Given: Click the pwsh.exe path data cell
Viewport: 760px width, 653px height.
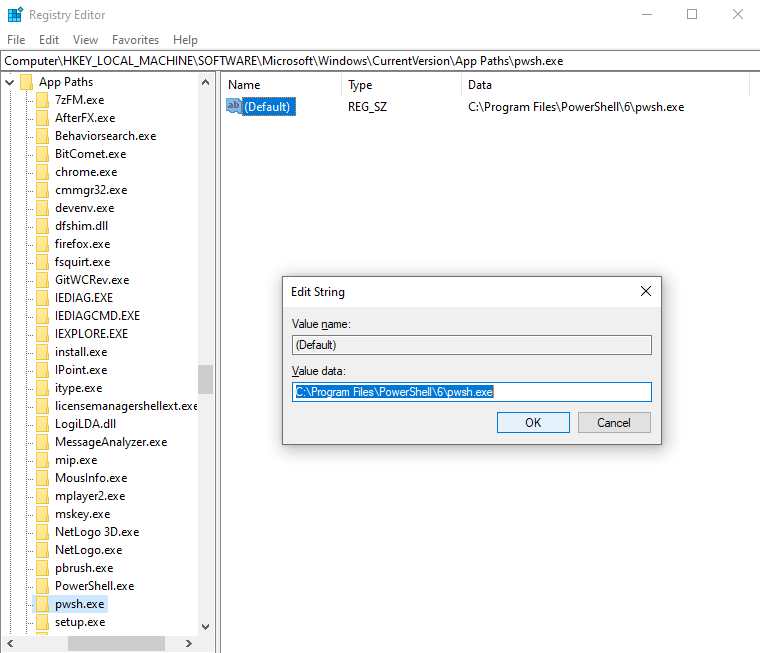Looking at the screenshot, I should pyautogui.click(x=576, y=107).
